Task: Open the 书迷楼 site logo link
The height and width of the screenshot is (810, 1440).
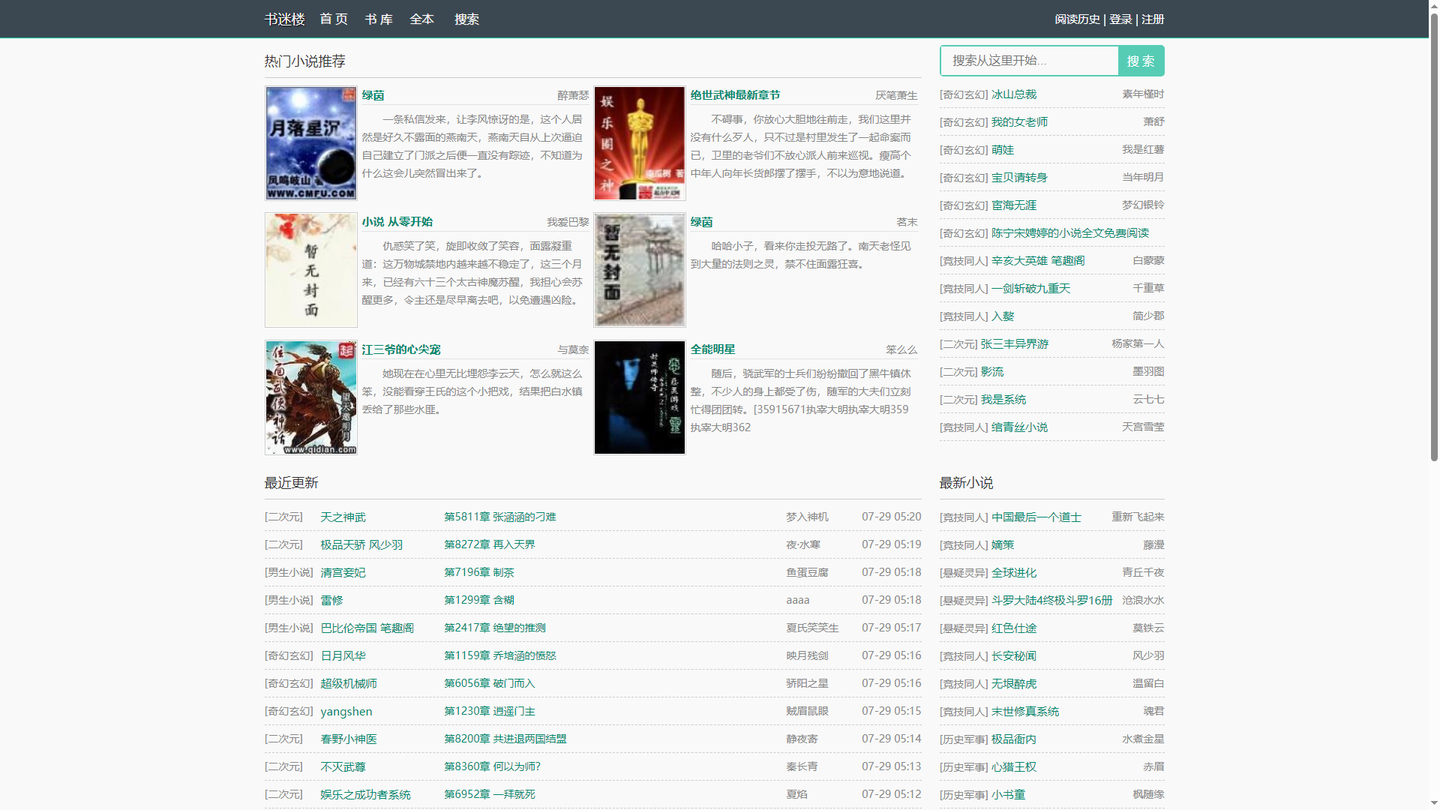Action: pos(286,19)
